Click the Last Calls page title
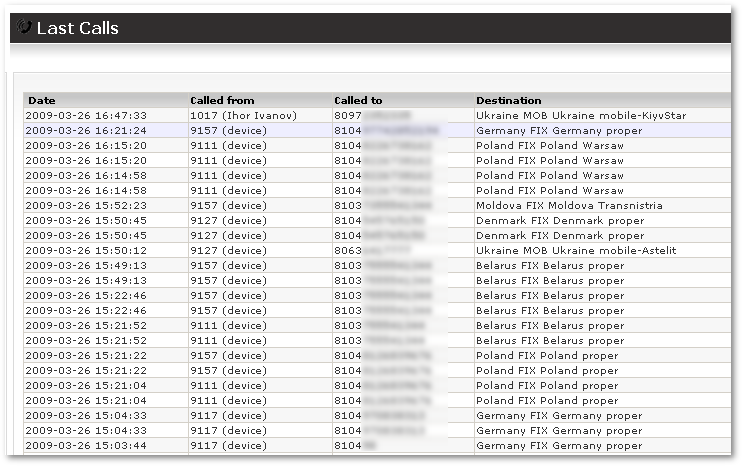 tap(77, 28)
